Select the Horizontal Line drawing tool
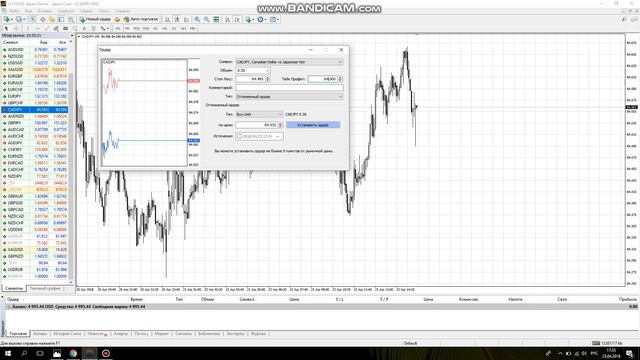The height and width of the screenshot is (360, 640). tap(38, 29)
